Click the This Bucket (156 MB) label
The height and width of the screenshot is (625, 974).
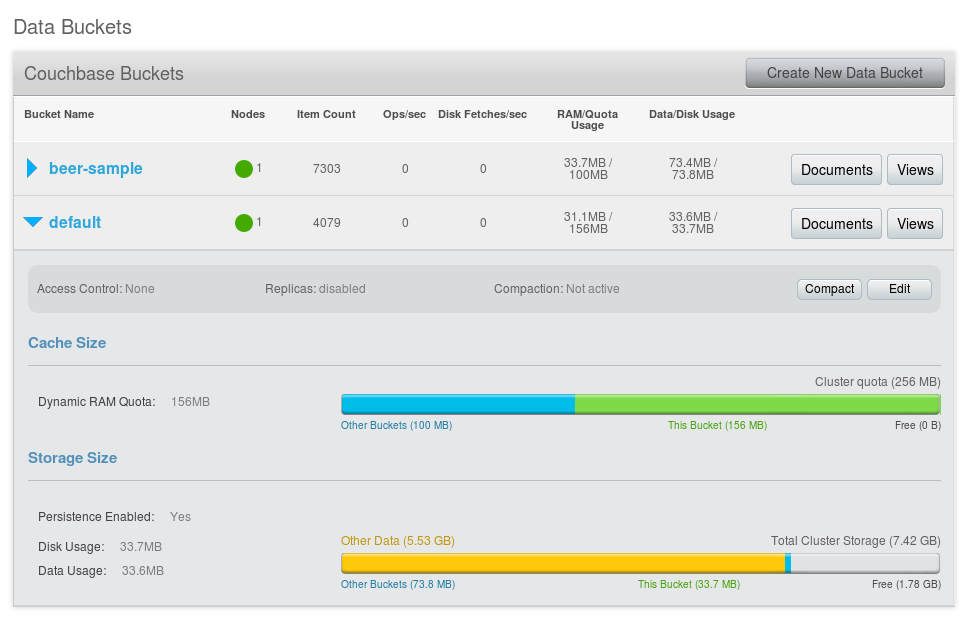[717, 426]
